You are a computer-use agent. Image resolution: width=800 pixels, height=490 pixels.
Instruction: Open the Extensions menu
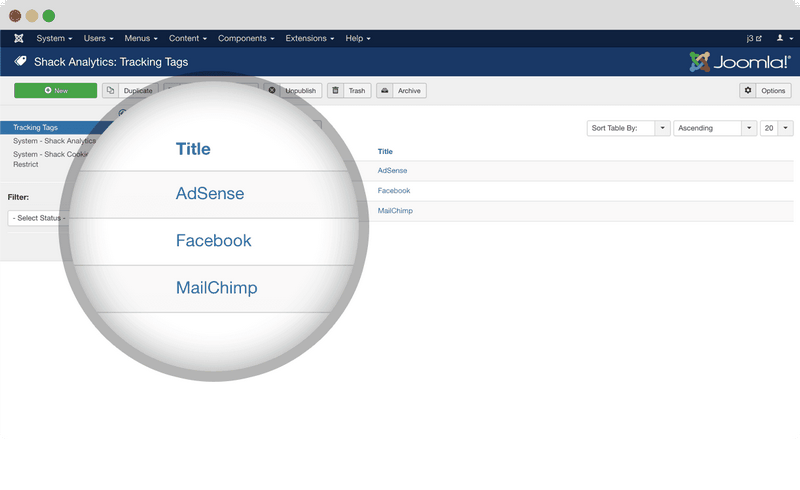[x=309, y=38]
